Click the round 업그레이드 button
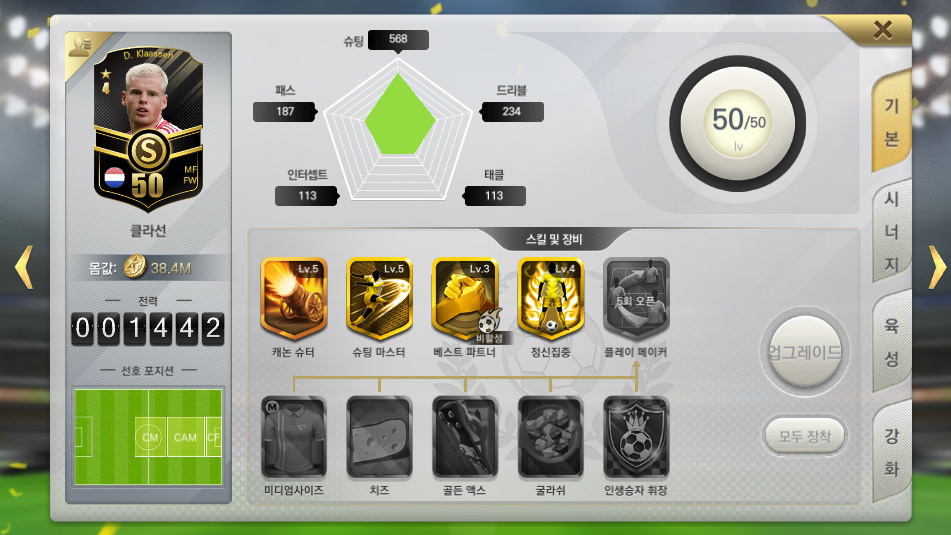This screenshot has height=535, width=951. (805, 352)
